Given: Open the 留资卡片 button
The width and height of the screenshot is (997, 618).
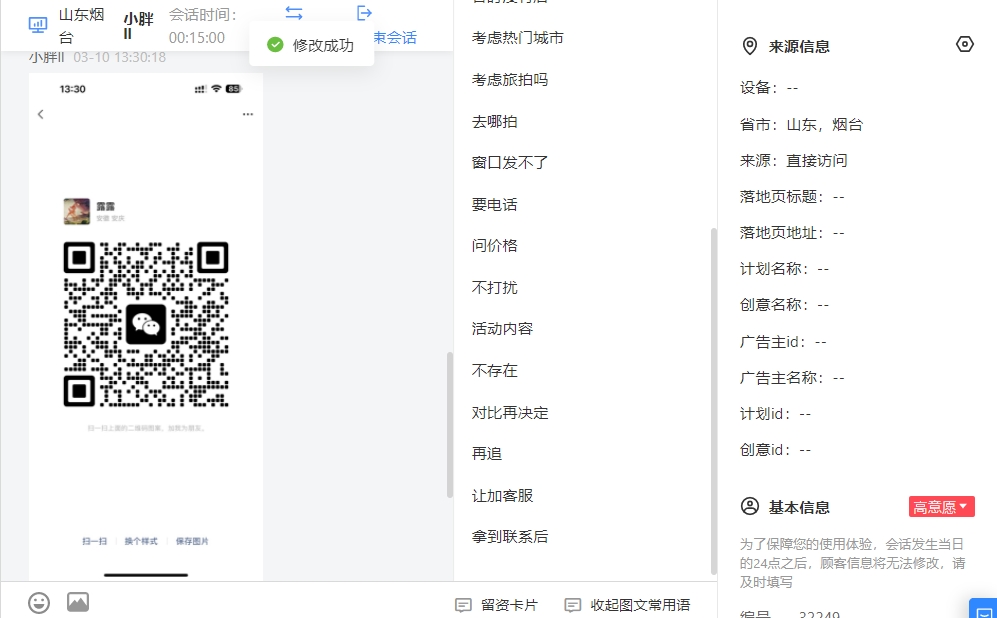Looking at the screenshot, I should [x=497, y=605].
